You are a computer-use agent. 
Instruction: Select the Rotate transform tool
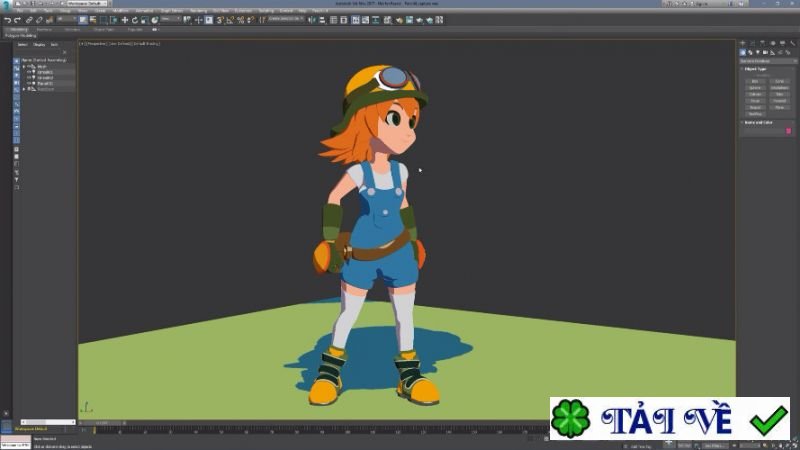click(135, 19)
